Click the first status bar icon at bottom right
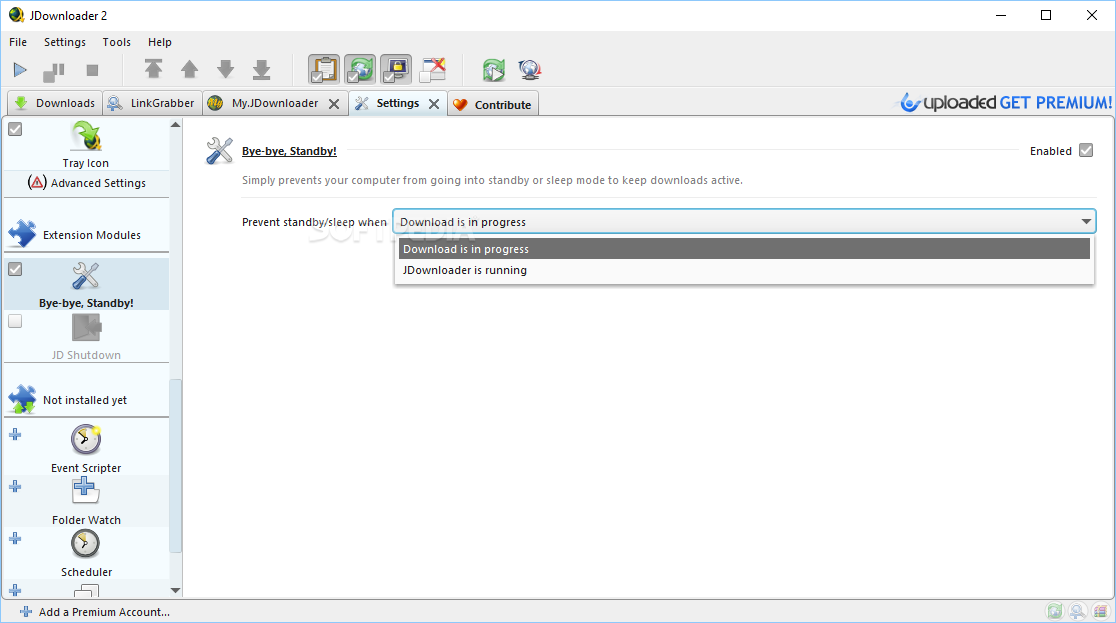The image size is (1116, 623). (1054, 611)
